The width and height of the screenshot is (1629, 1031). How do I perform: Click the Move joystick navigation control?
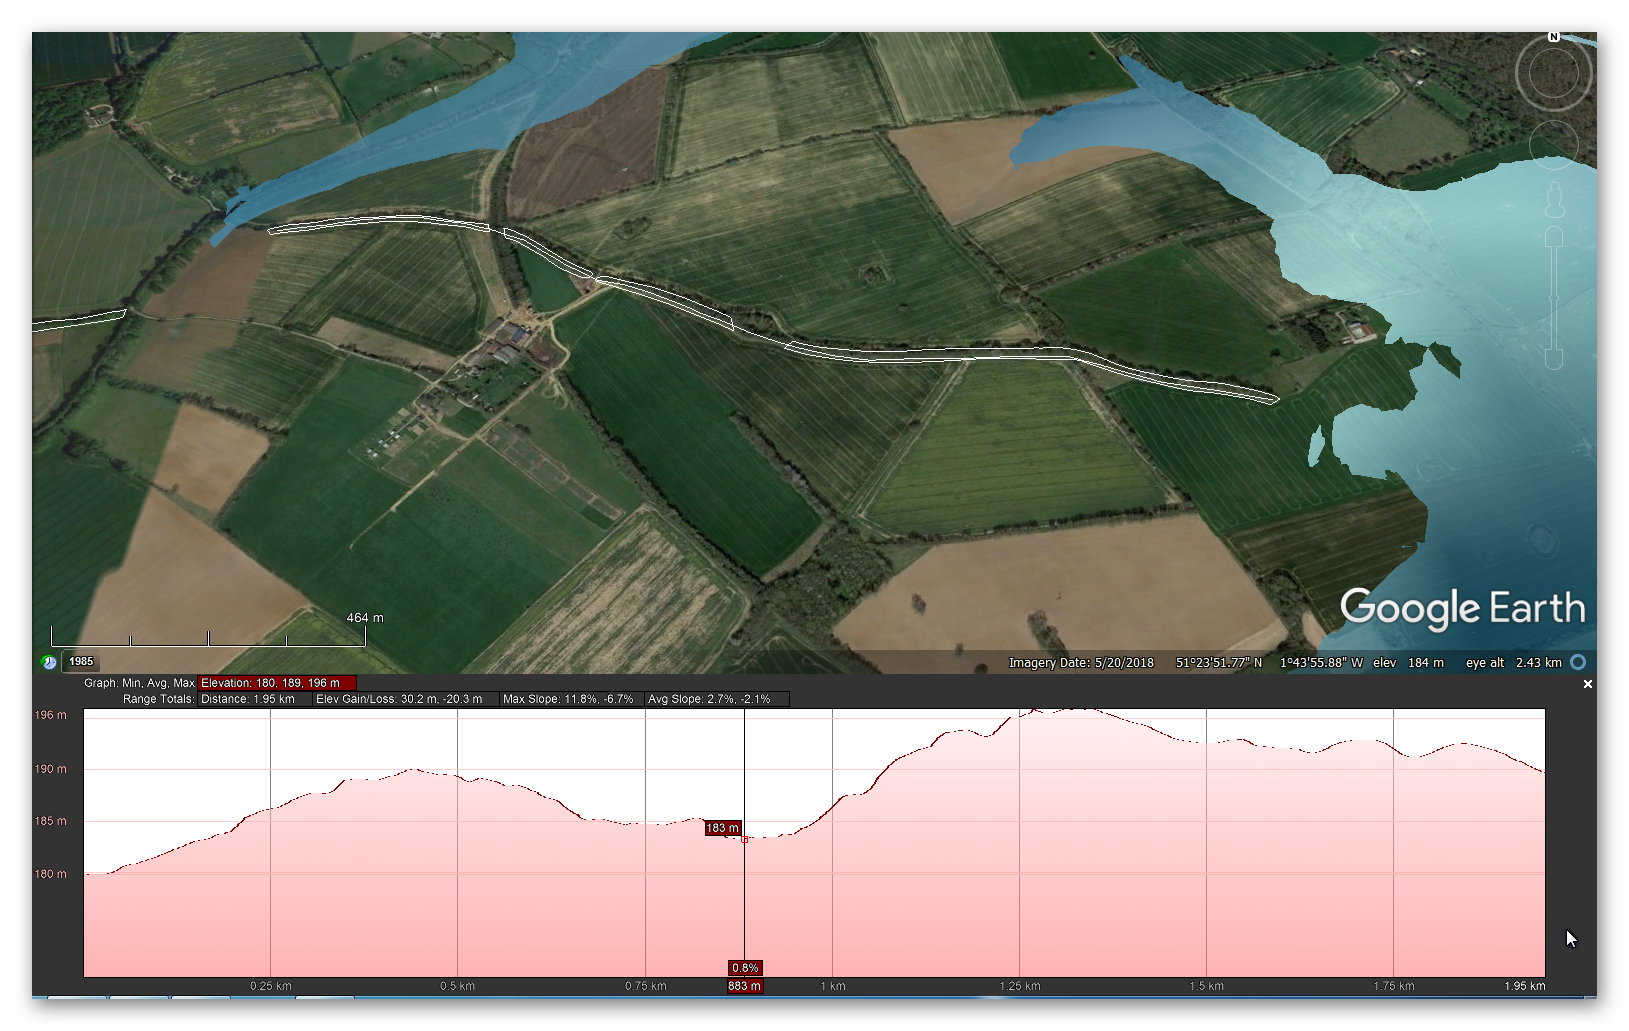point(1554,145)
